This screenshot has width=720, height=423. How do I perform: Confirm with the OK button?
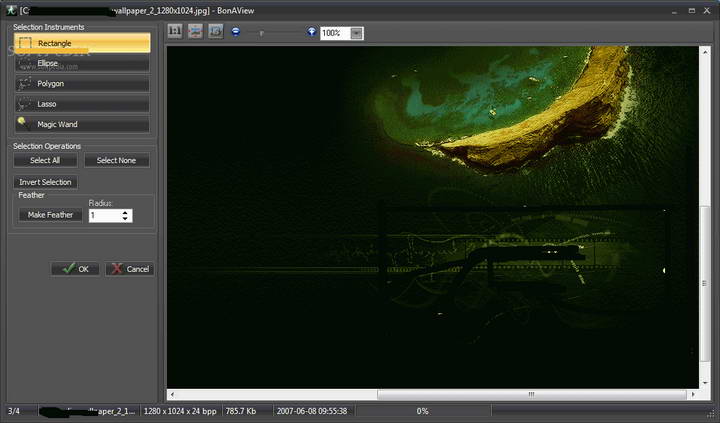tap(75, 269)
